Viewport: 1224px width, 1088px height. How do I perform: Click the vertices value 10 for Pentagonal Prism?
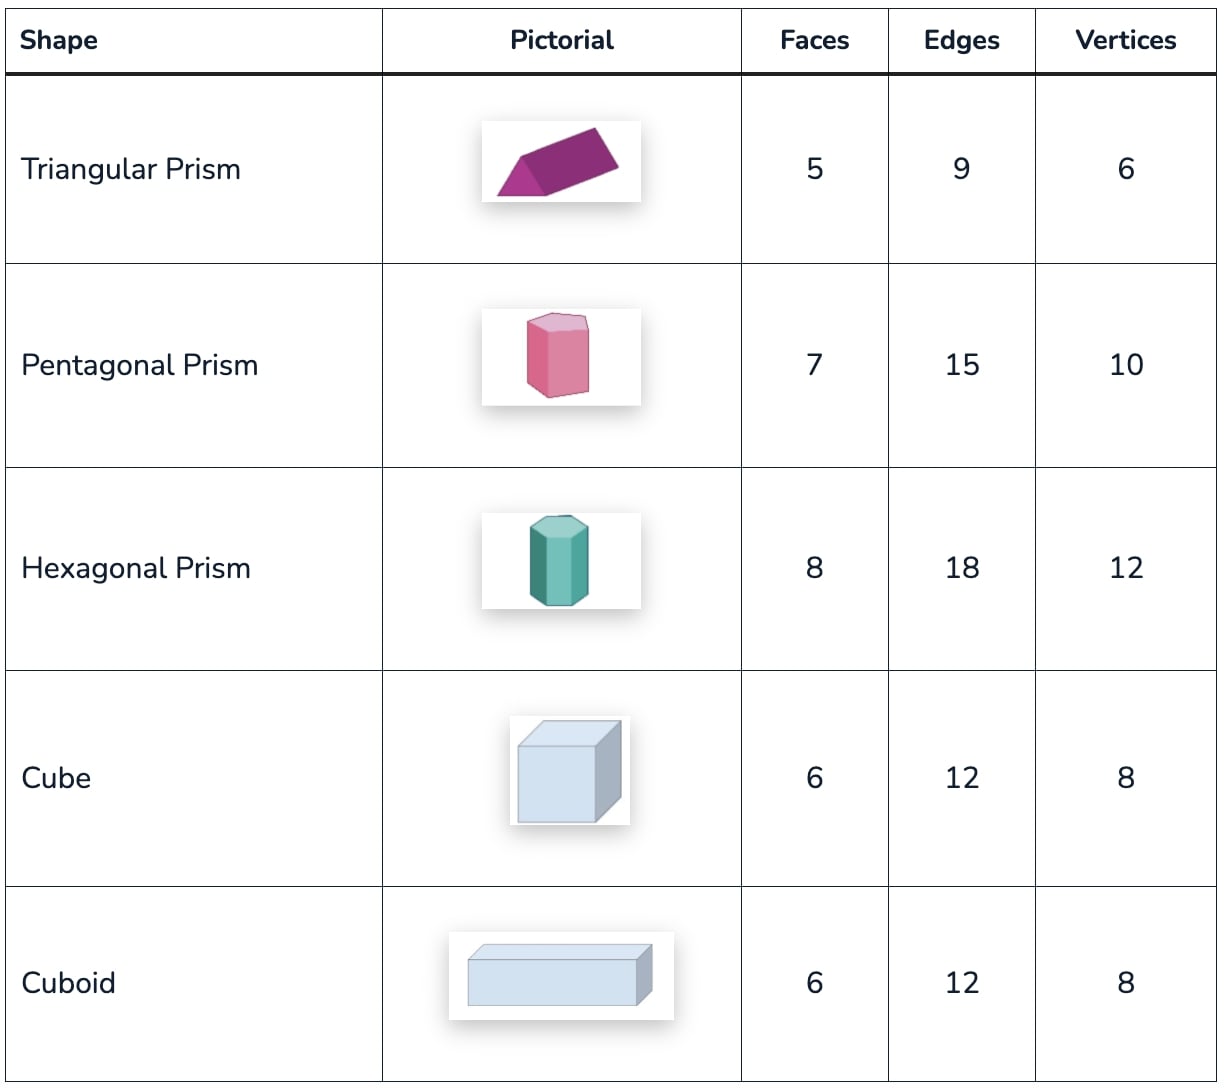click(1126, 365)
